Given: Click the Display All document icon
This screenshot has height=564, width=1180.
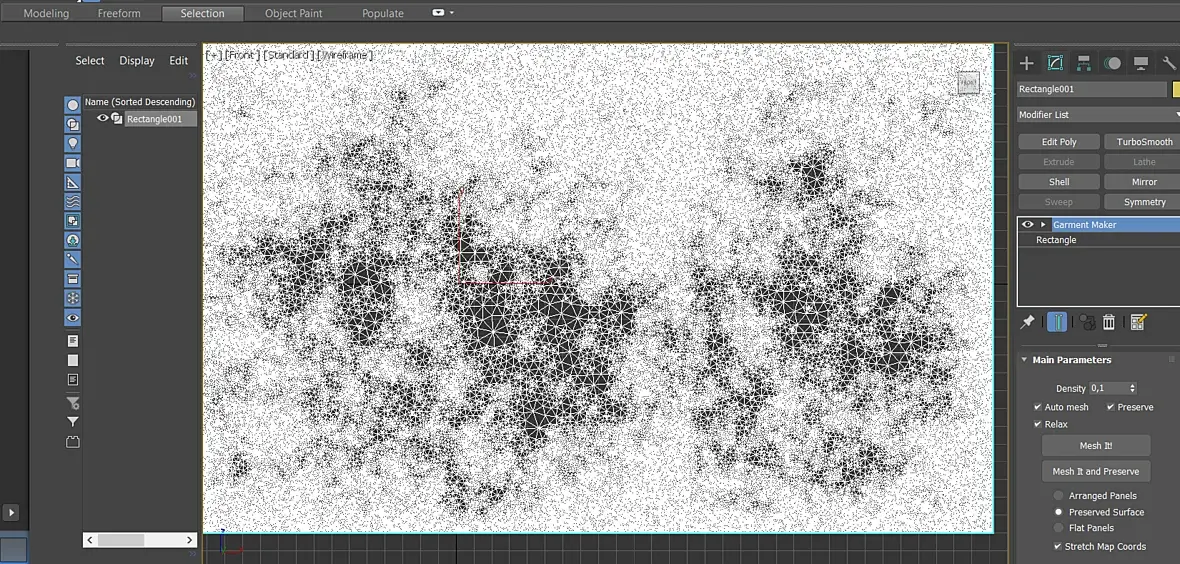Looking at the screenshot, I should pos(73,341).
